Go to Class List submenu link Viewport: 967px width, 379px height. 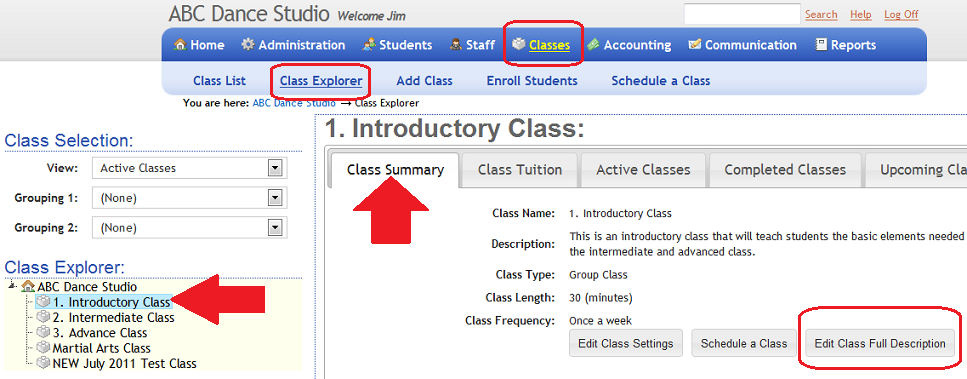tap(220, 81)
